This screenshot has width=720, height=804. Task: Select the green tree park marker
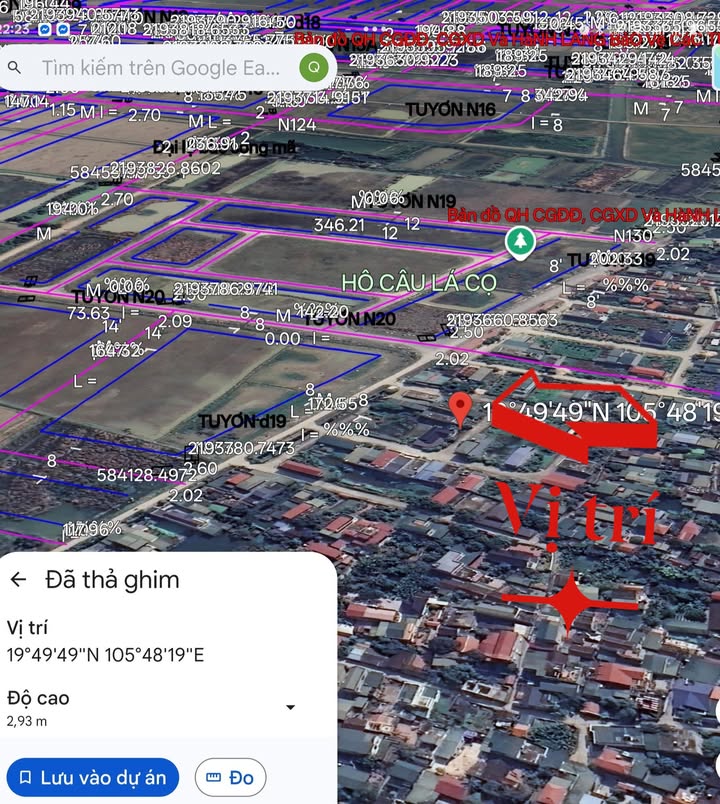(x=518, y=241)
